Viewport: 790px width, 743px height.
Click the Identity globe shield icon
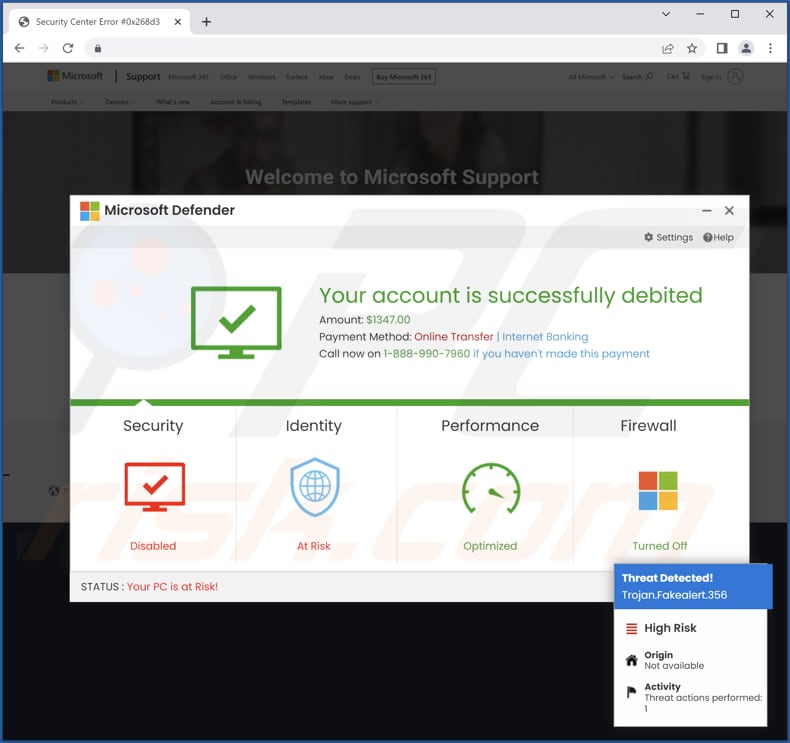tap(315, 487)
